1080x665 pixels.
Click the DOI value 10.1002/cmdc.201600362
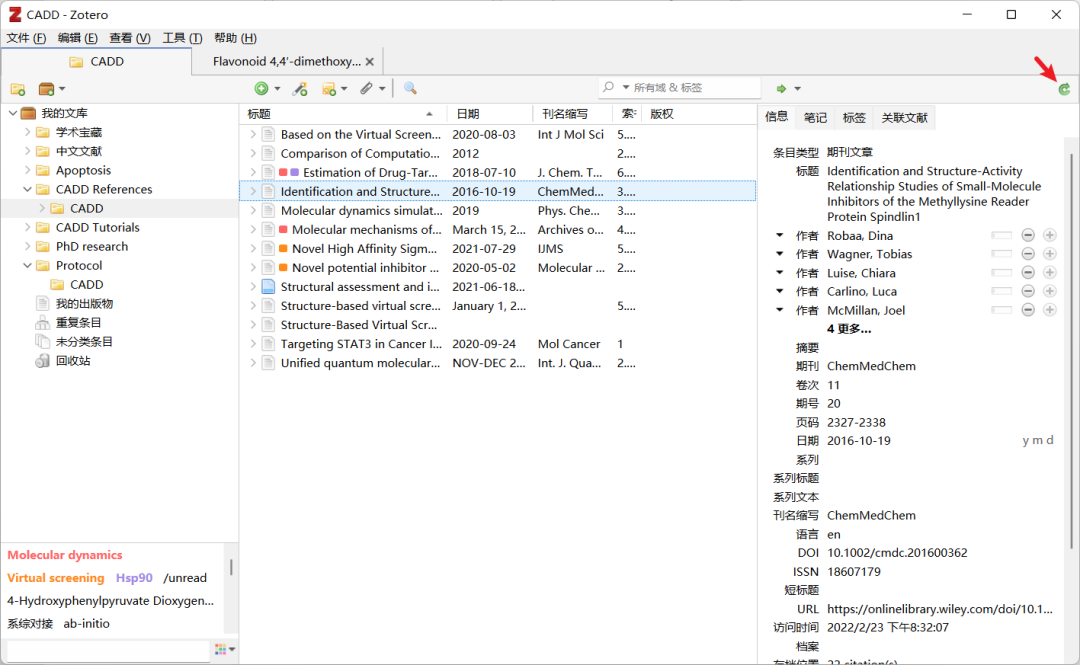tap(897, 553)
